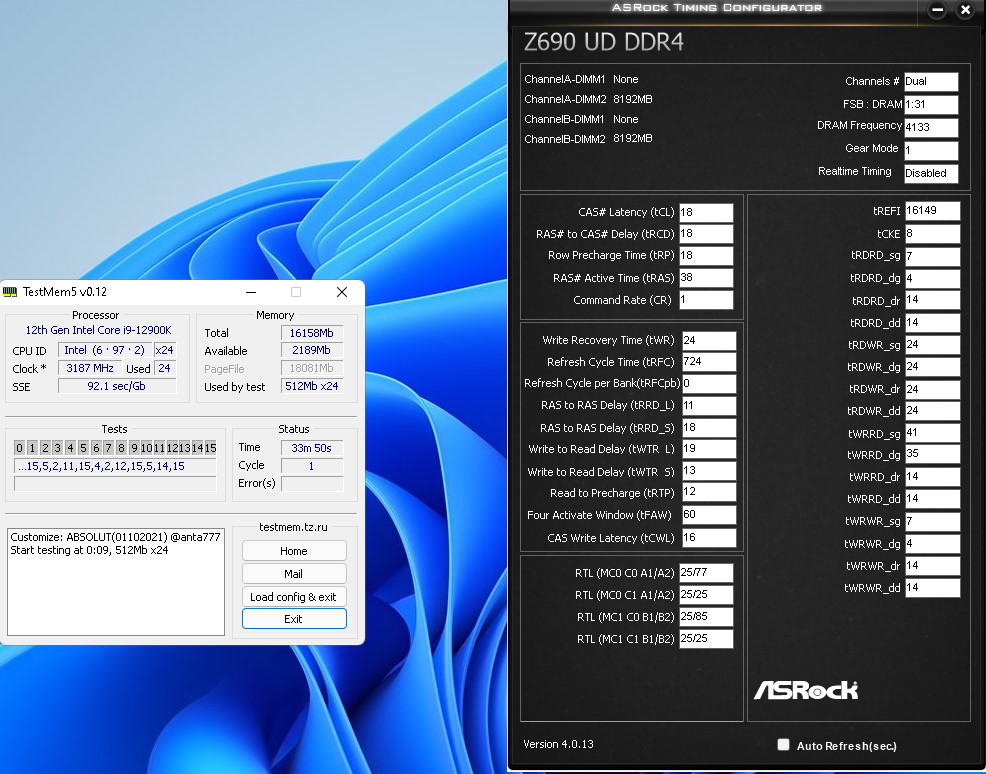Click the tWTR_L value field
This screenshot has width=986, height=774.
[x=709, y=449]
